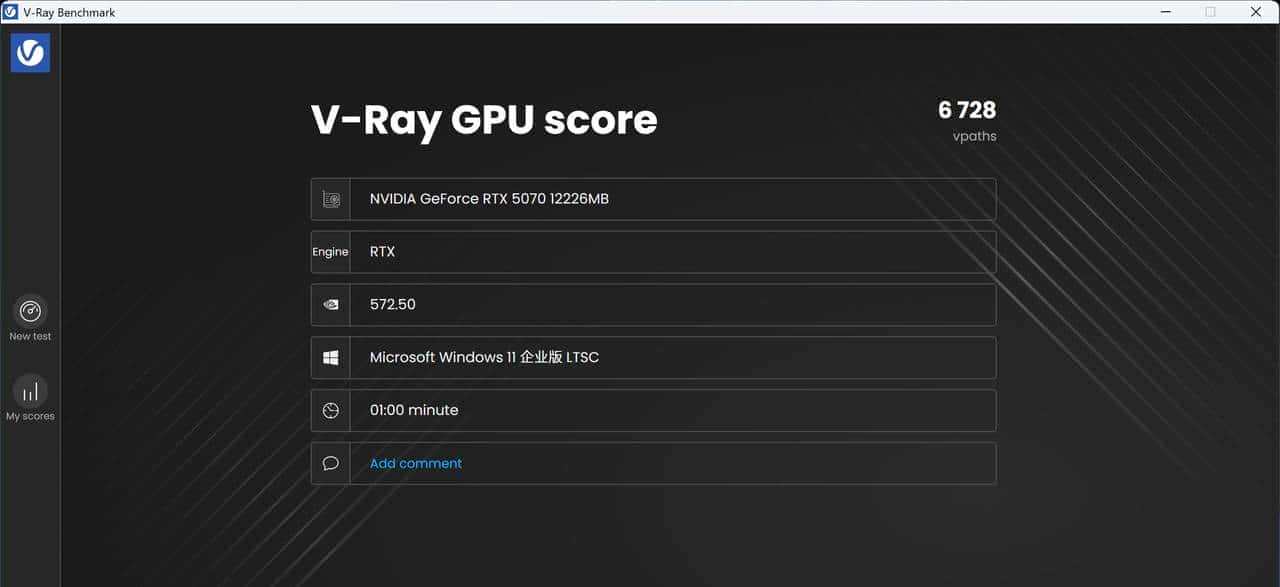This screenshot has width=1280, height=587.
Task: Click the New test label text
Action: (30, 336)
